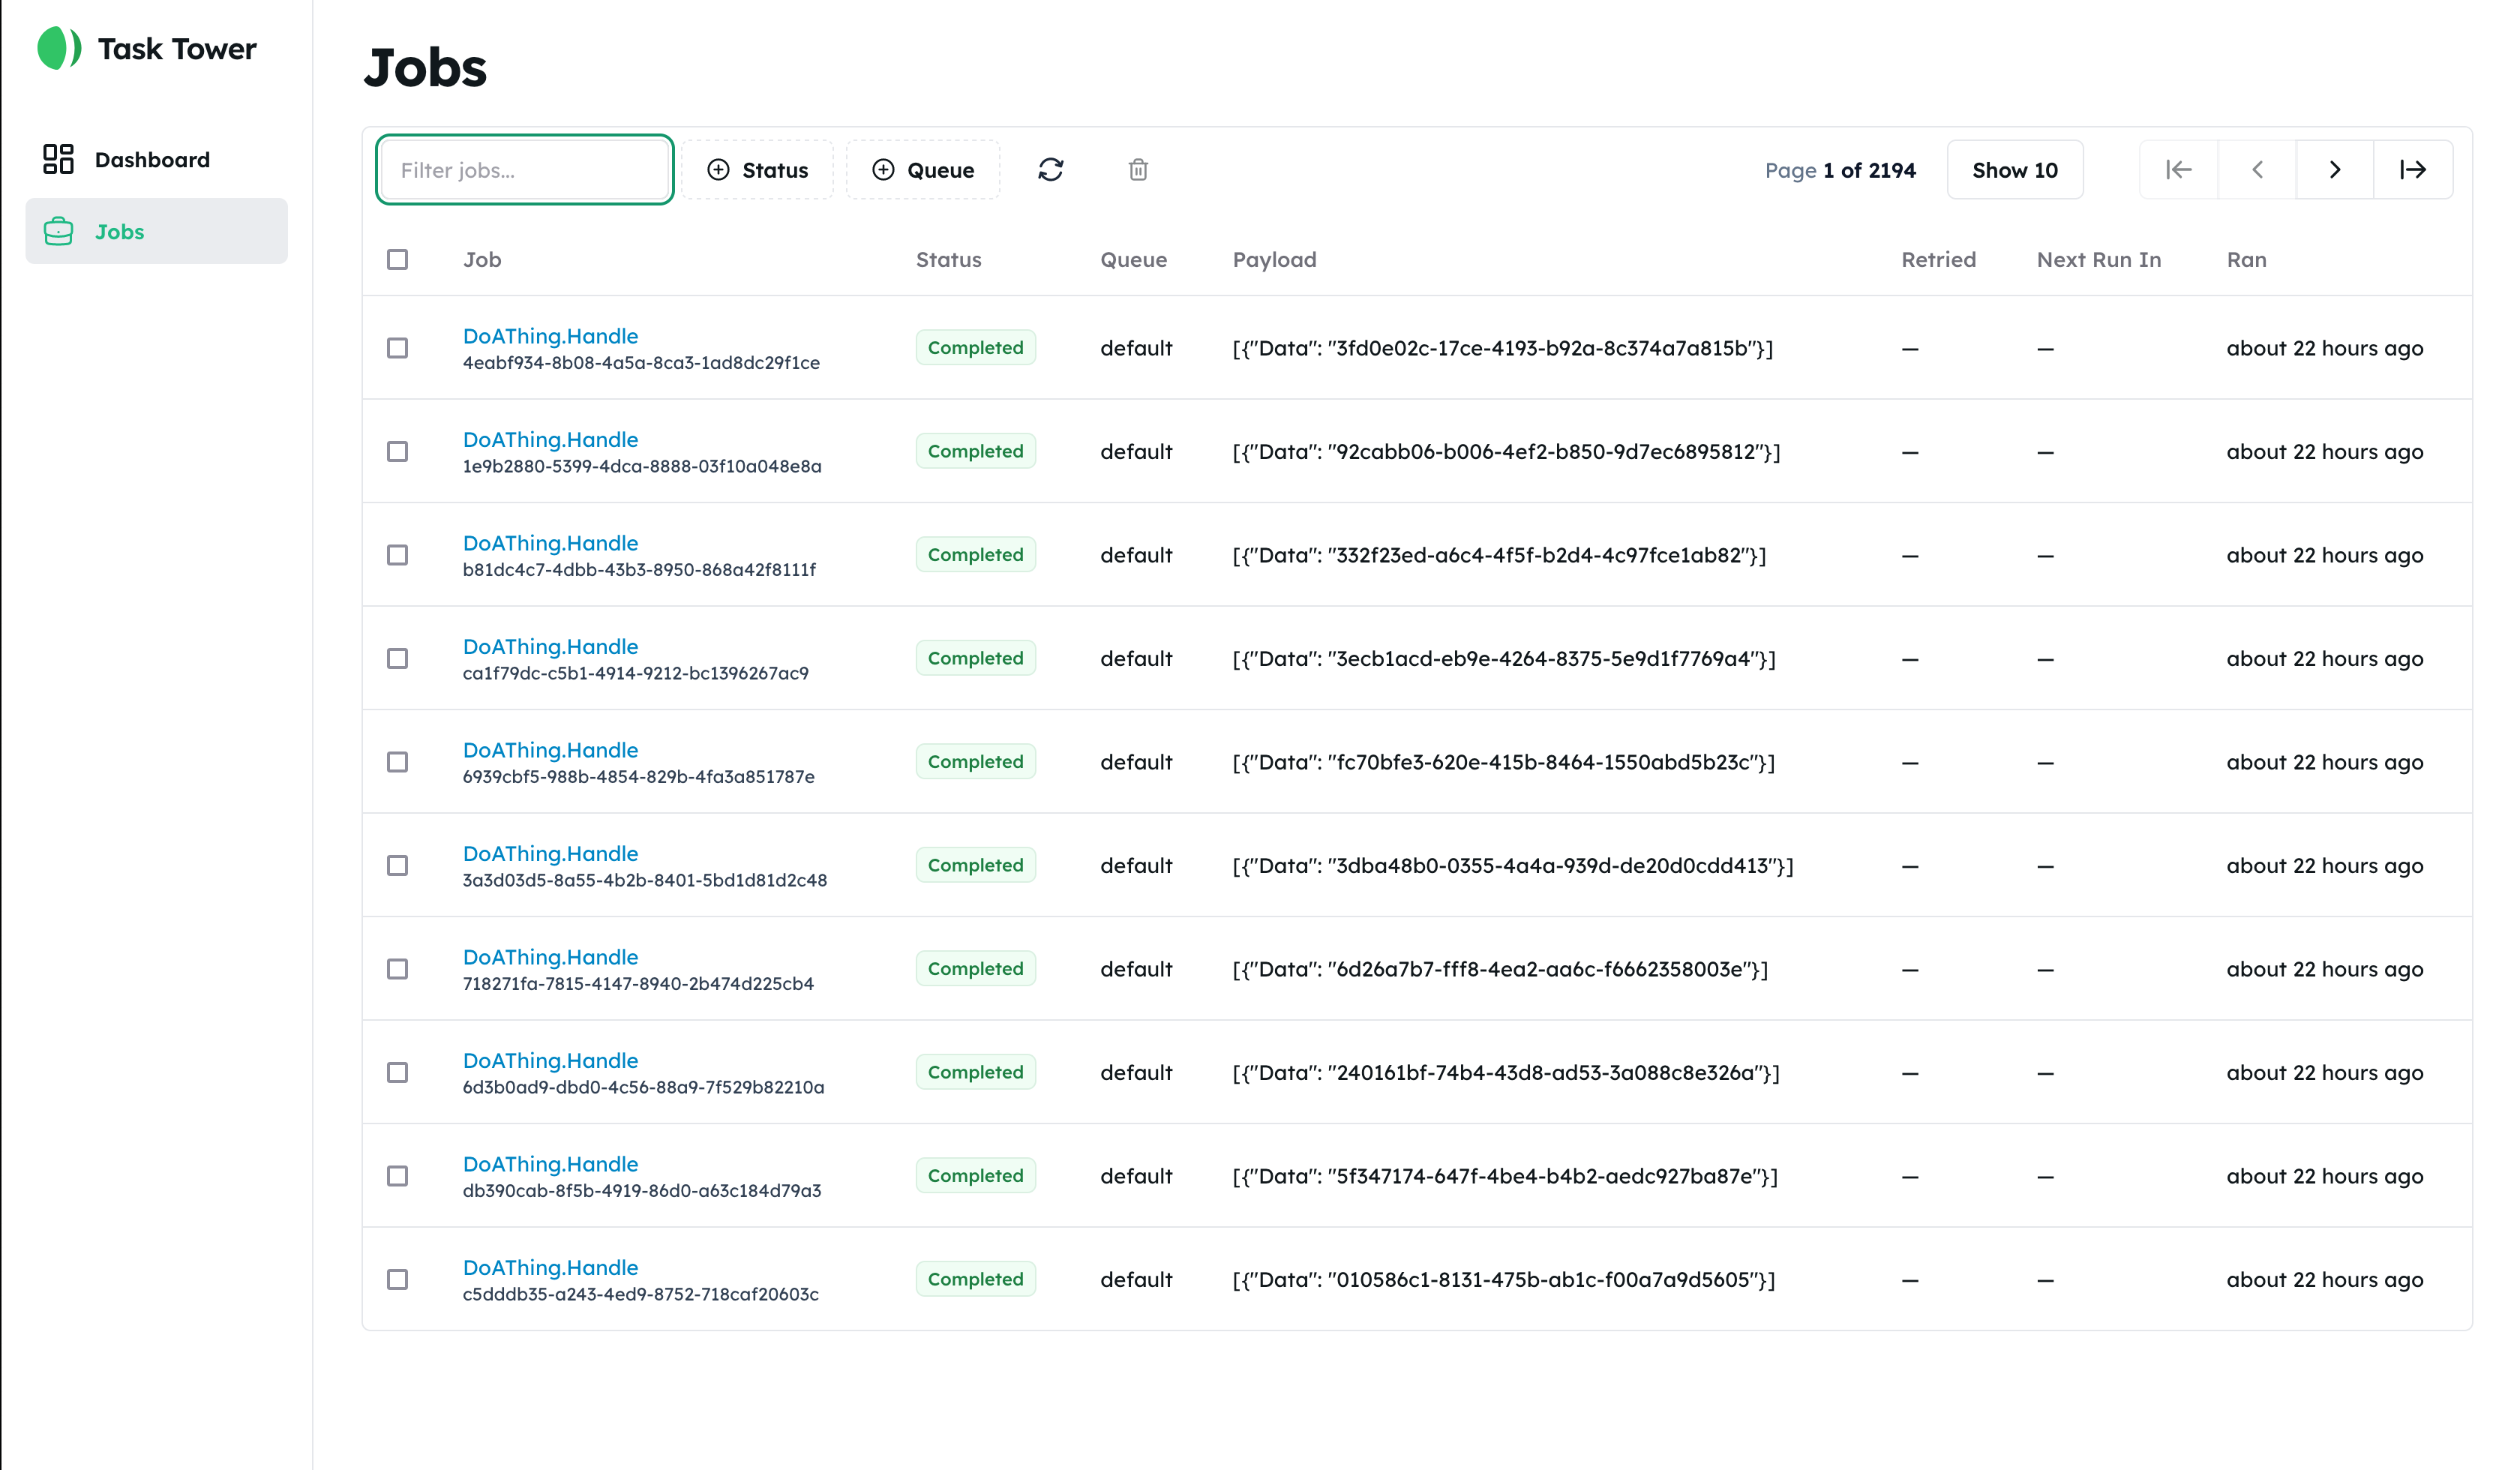Focus the Filter jobs input field
The width and height of the screenshot is (2520, 1470).
(525, 170)
